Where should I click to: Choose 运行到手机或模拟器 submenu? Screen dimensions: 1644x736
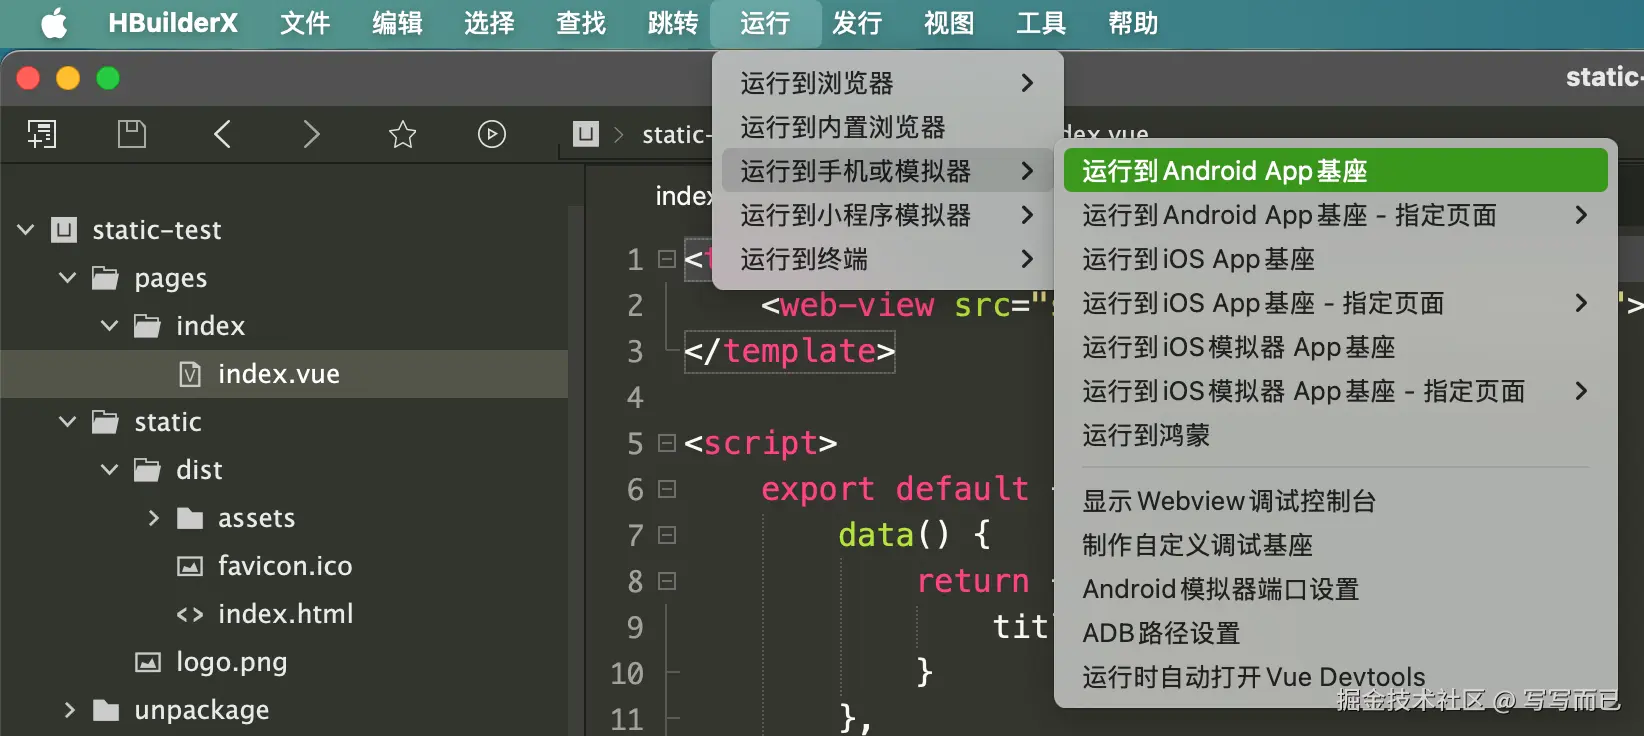[x=887, y=171]
